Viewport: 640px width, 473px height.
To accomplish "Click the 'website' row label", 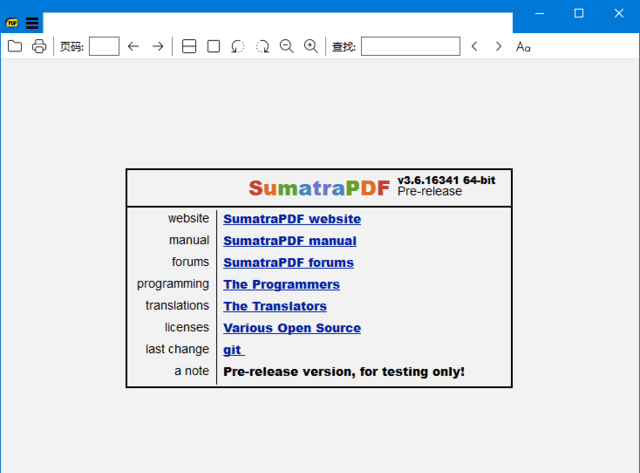I will tap(189, 218).
